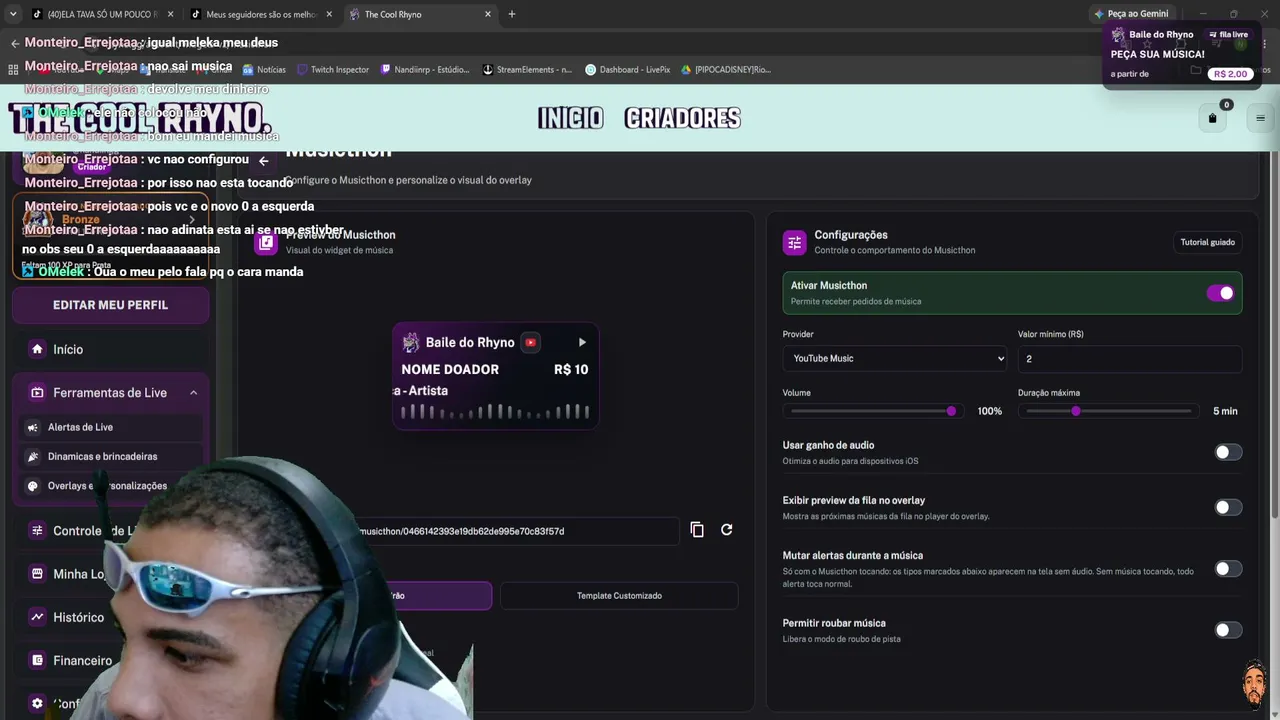Click the party icon for Dinamicas e brincadeiras
Viewport: 1280px width, 720px height.
pos(33,456)
